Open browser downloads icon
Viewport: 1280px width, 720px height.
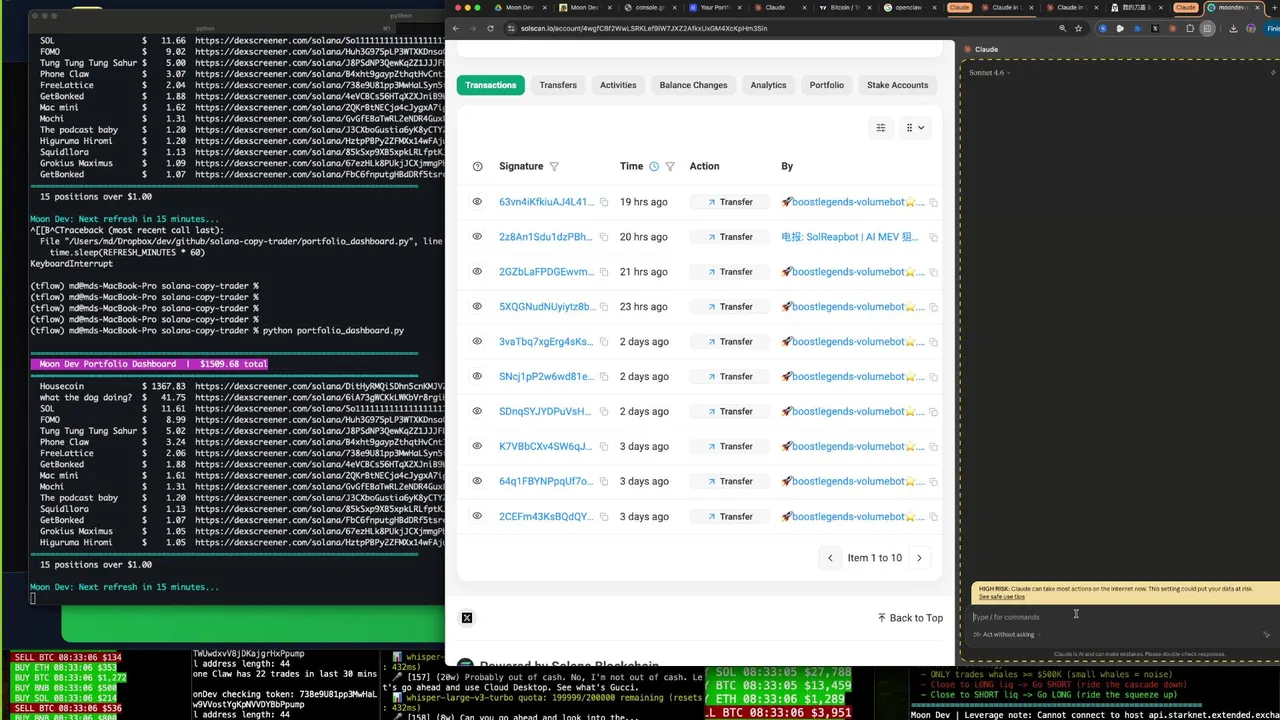(x=1233, y=28)
